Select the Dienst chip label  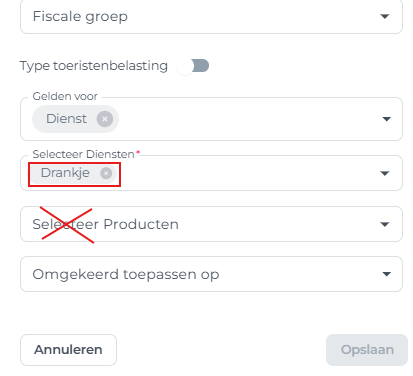pos(66,119)
